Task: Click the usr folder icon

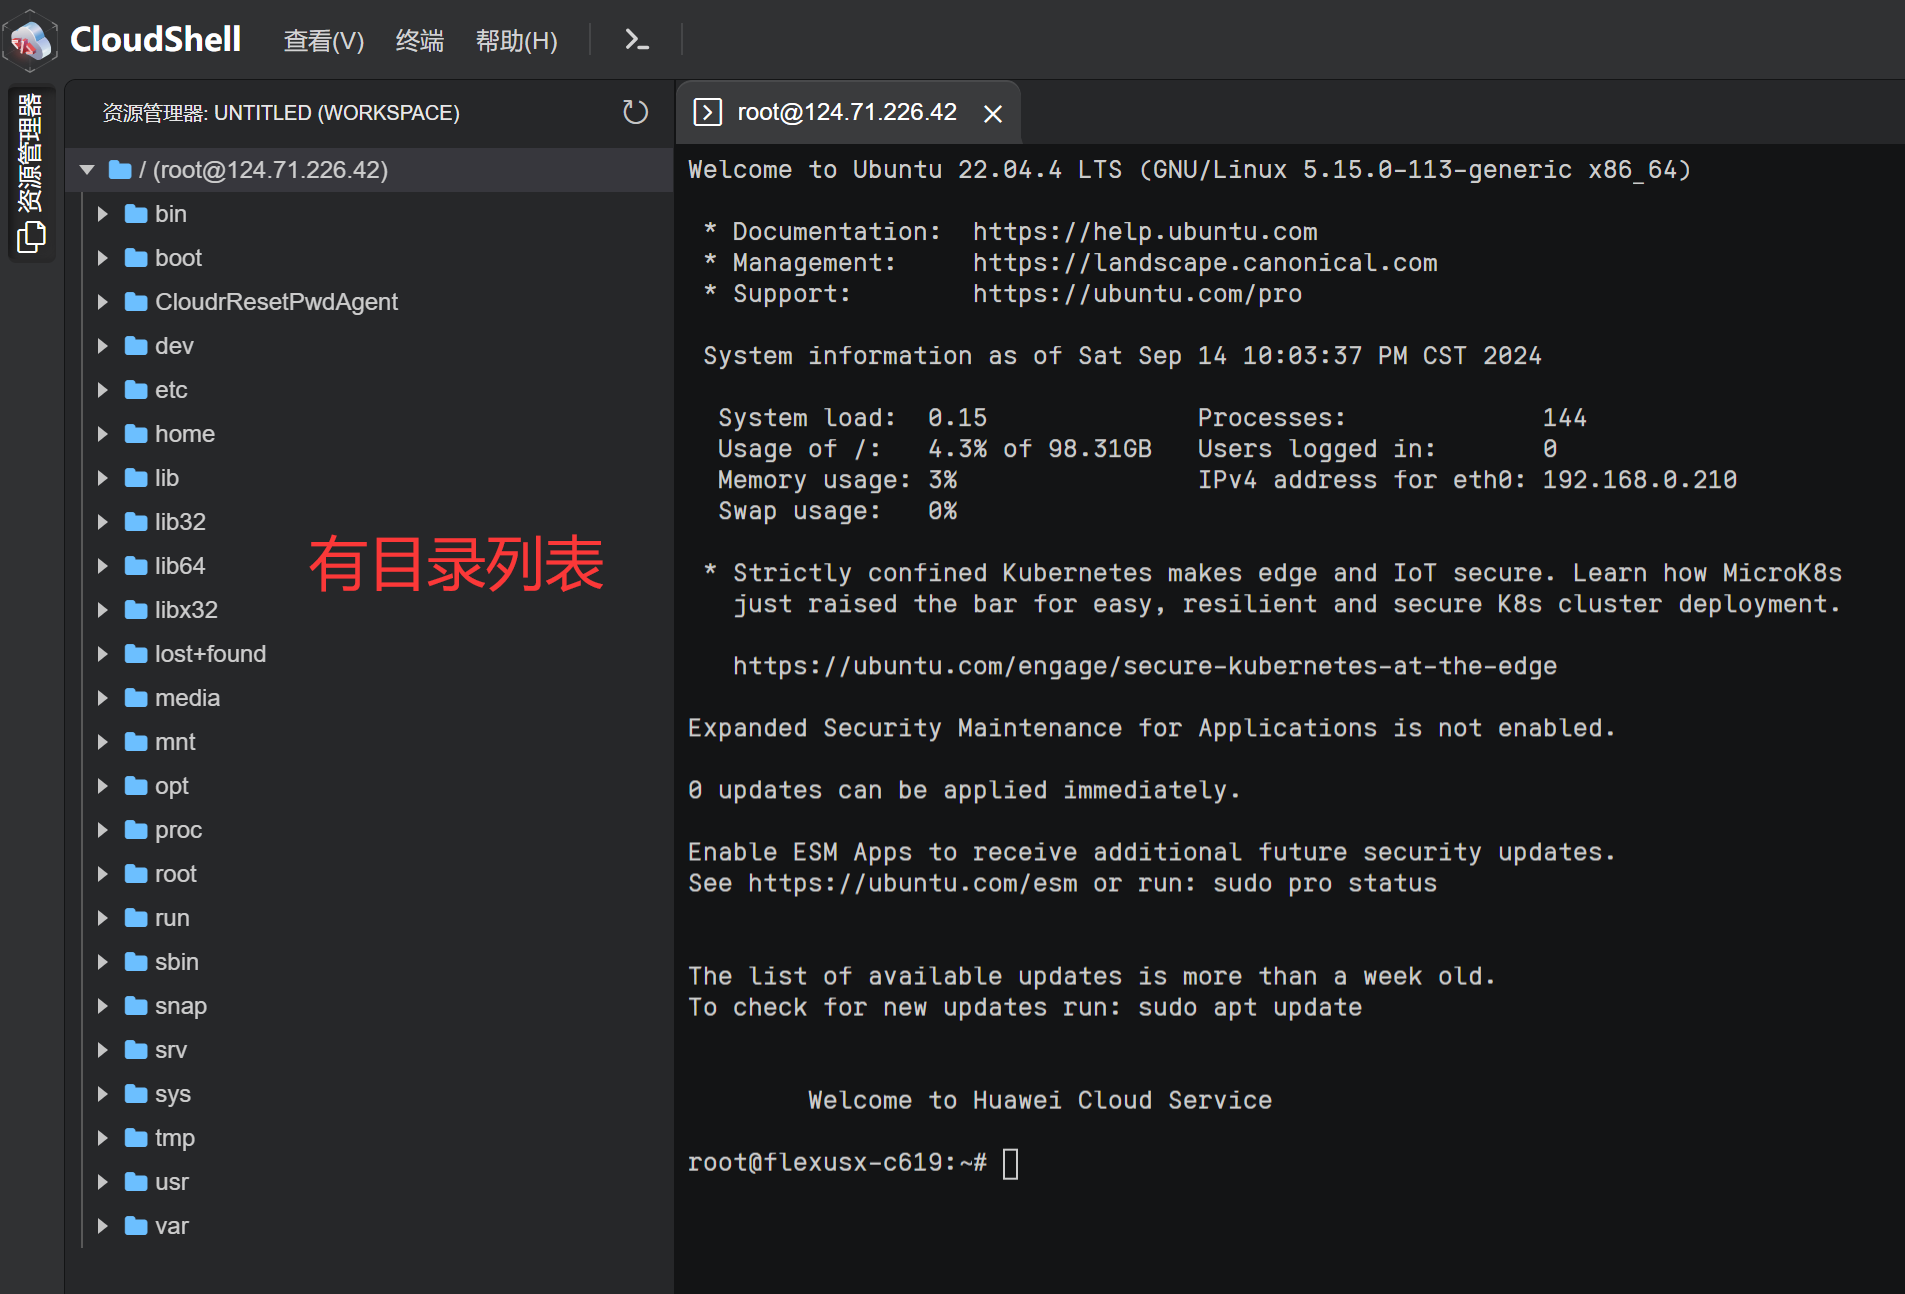Action: click(136, 1182)
